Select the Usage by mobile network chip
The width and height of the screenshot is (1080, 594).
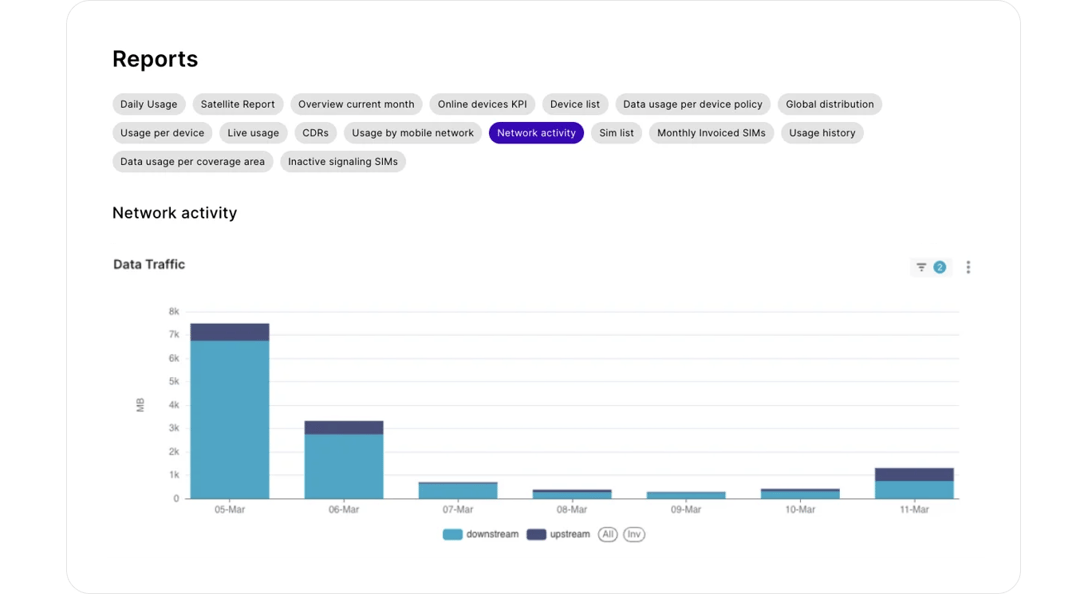coord(413,133)
